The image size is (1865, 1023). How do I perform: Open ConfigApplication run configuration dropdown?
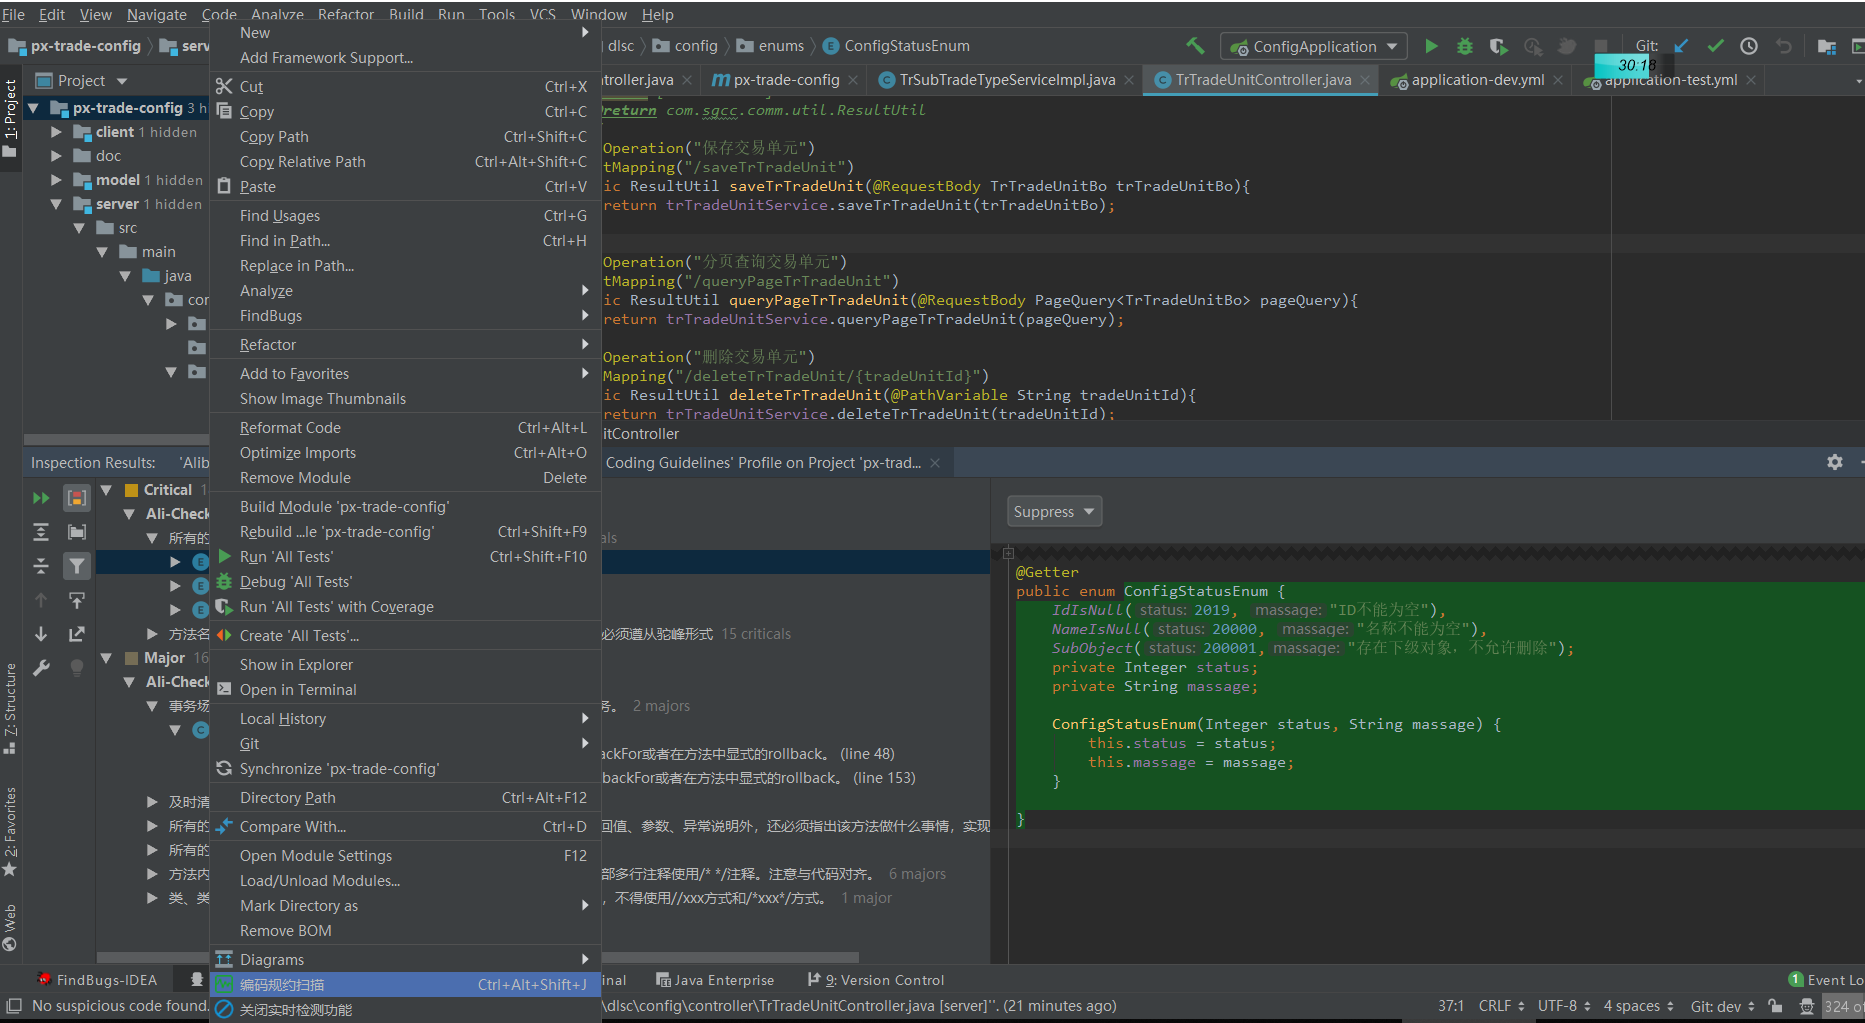pos(1313,46)
